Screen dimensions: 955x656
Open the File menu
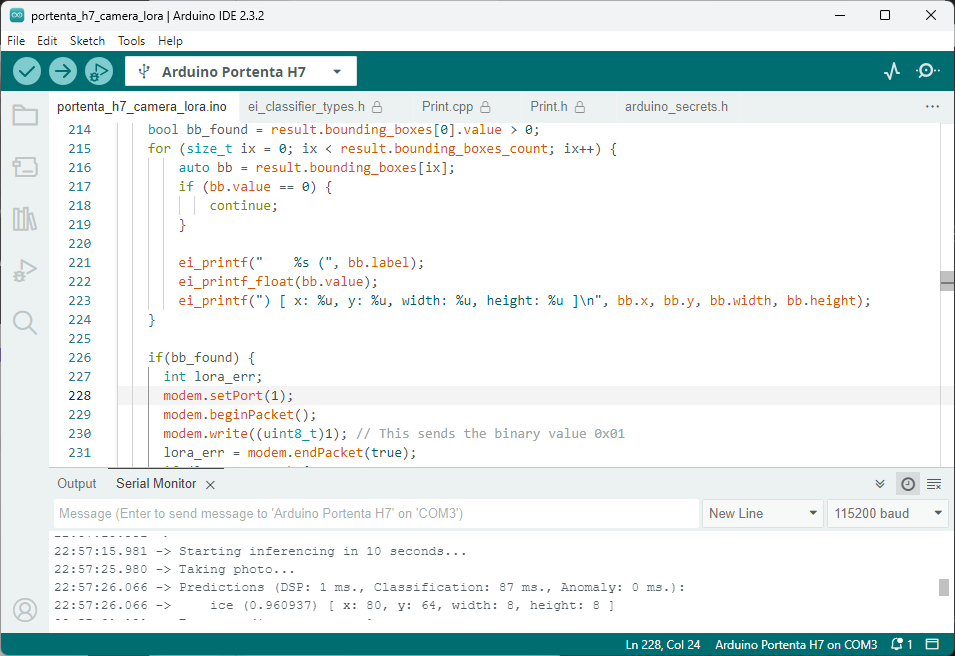click(16, 41)
